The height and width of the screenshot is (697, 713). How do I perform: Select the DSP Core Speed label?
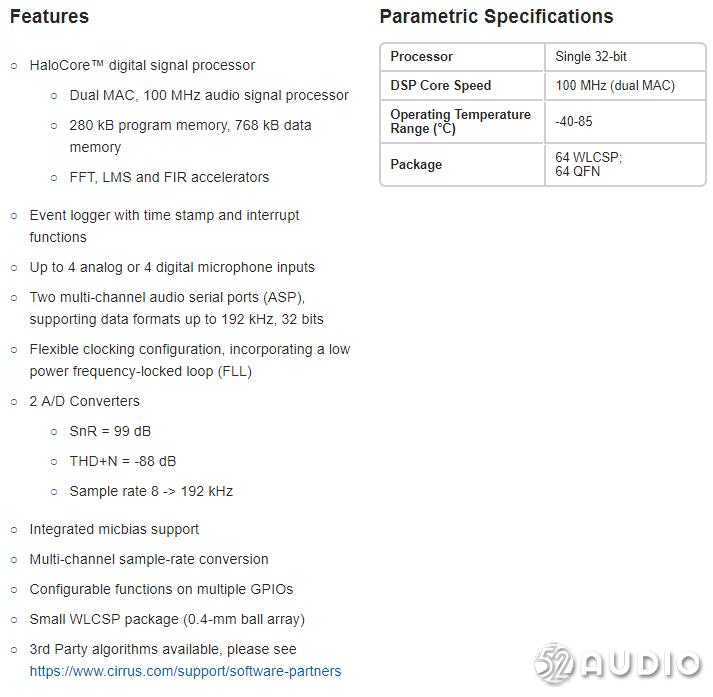pyautogui.click(x=441, y=85)
